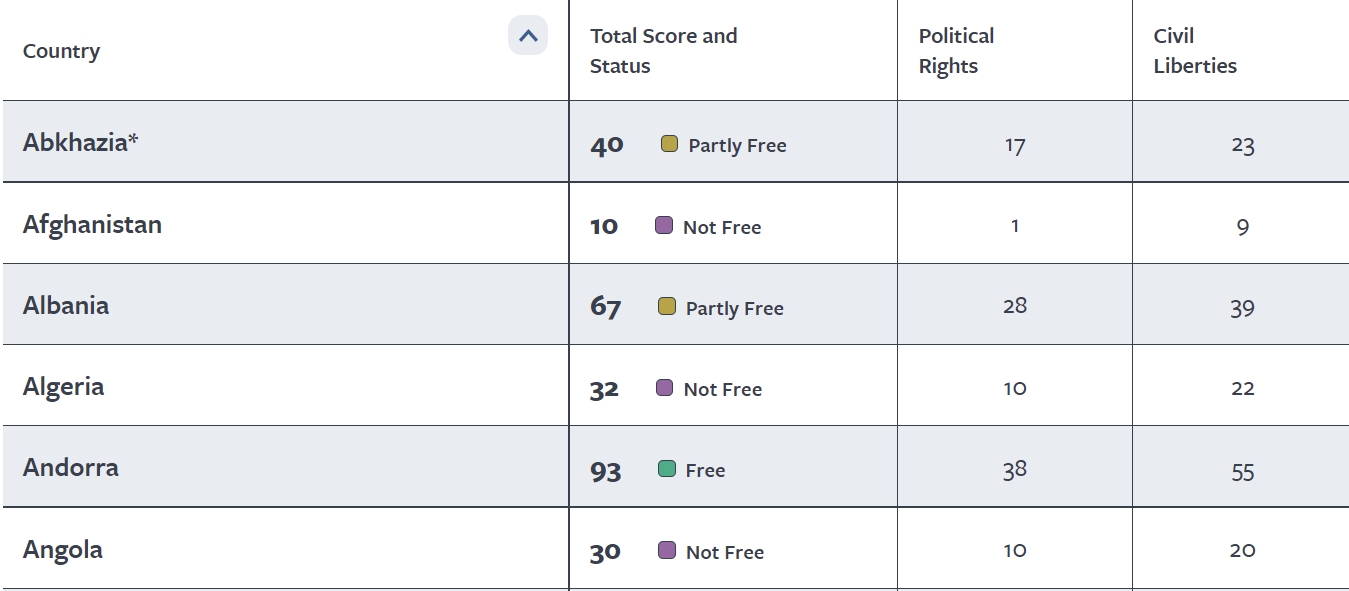Click Andorra's total score of 93

point(606,471)
